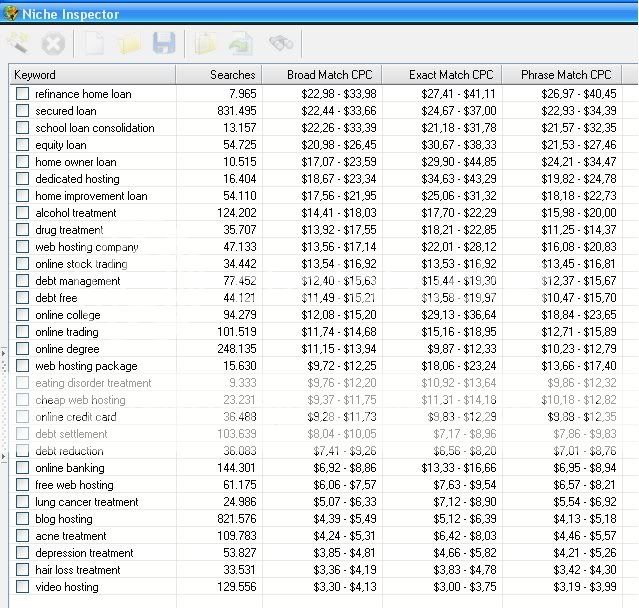Screen dimensions: 639x608
Task: Save results using the floppy disk icon
Action: tap(164, 43)
